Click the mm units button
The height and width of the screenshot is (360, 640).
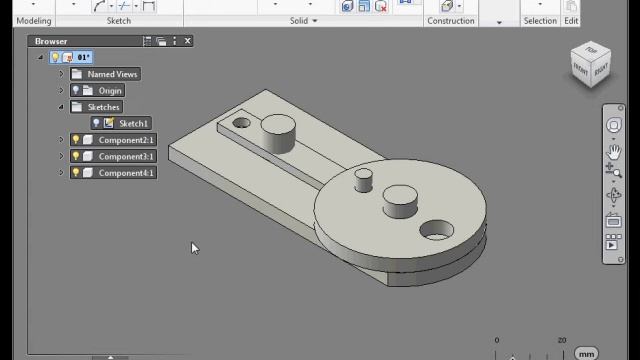(x=586, y=354)
